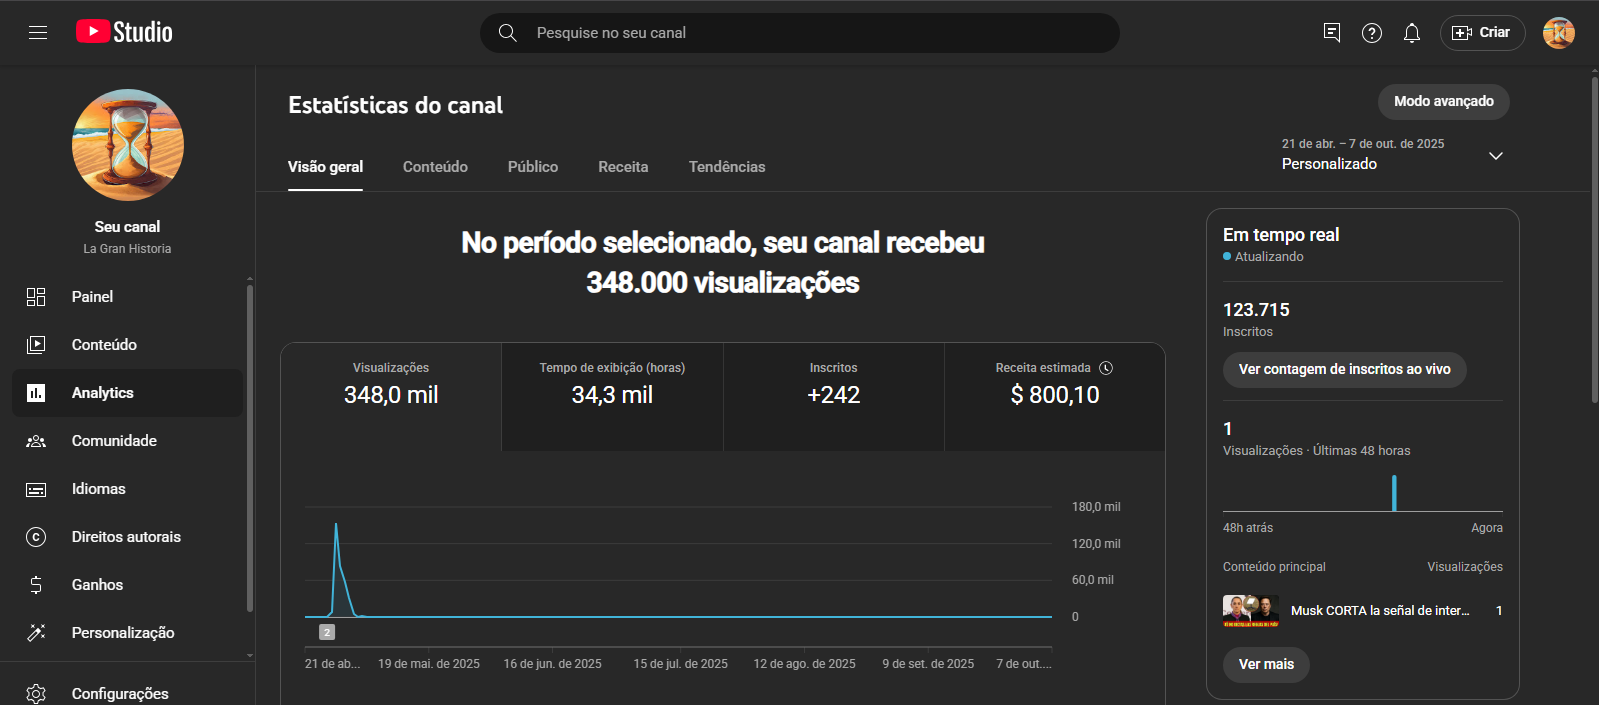This screenshot has width=1599, height=705.
Task: Open the Comunidade menu item
Action: pyautogui.click(x=127, y=441)
